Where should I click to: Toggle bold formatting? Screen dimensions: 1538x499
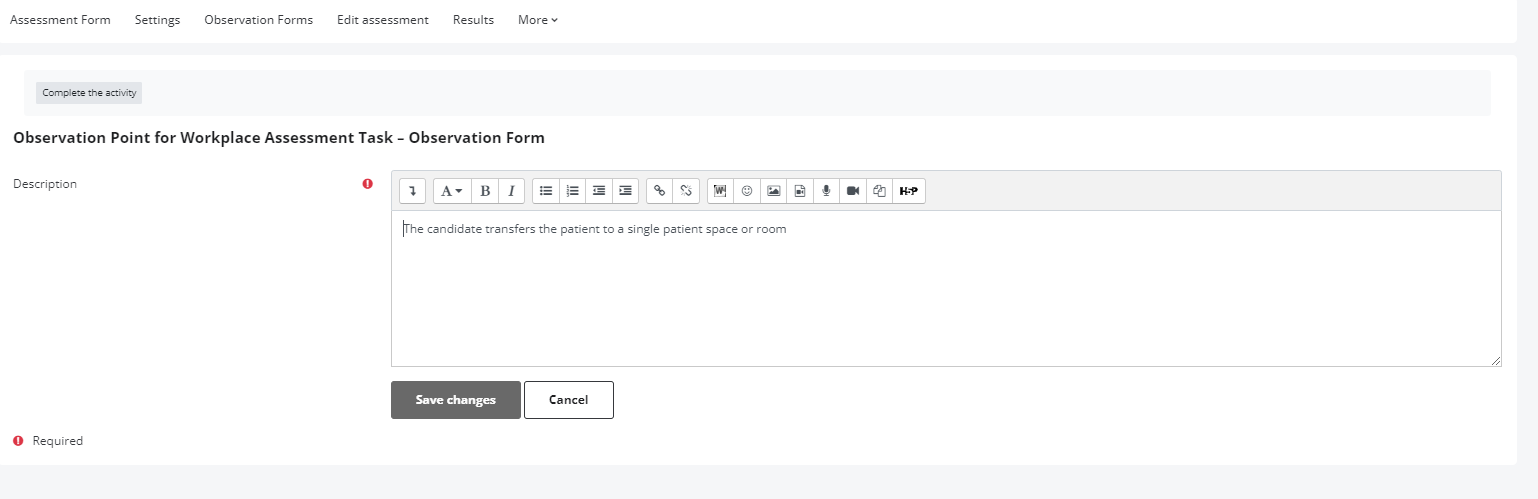pyautogui.click(x=485, y=191)
